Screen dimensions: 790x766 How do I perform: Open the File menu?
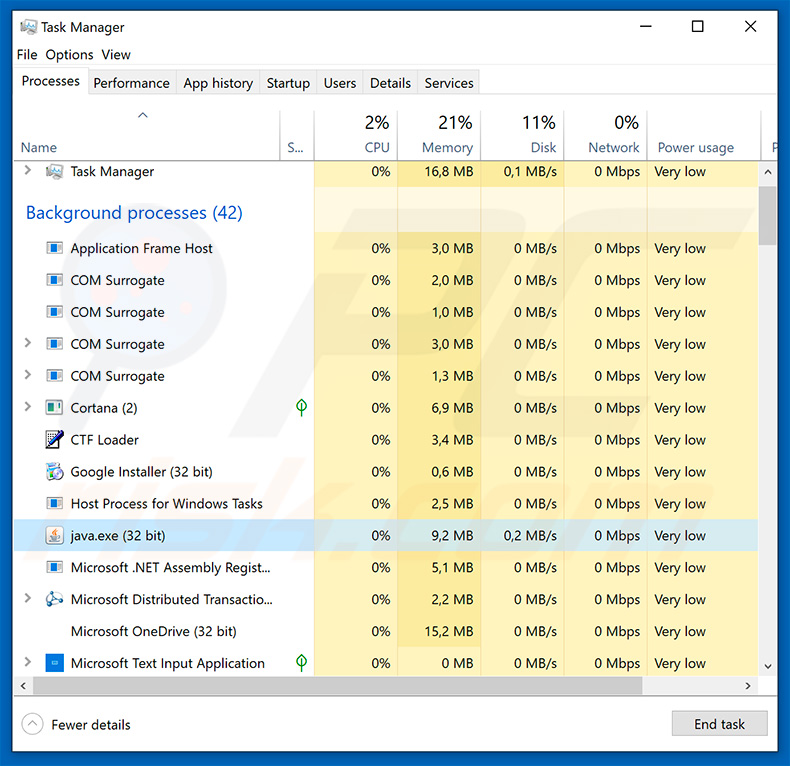27,54
